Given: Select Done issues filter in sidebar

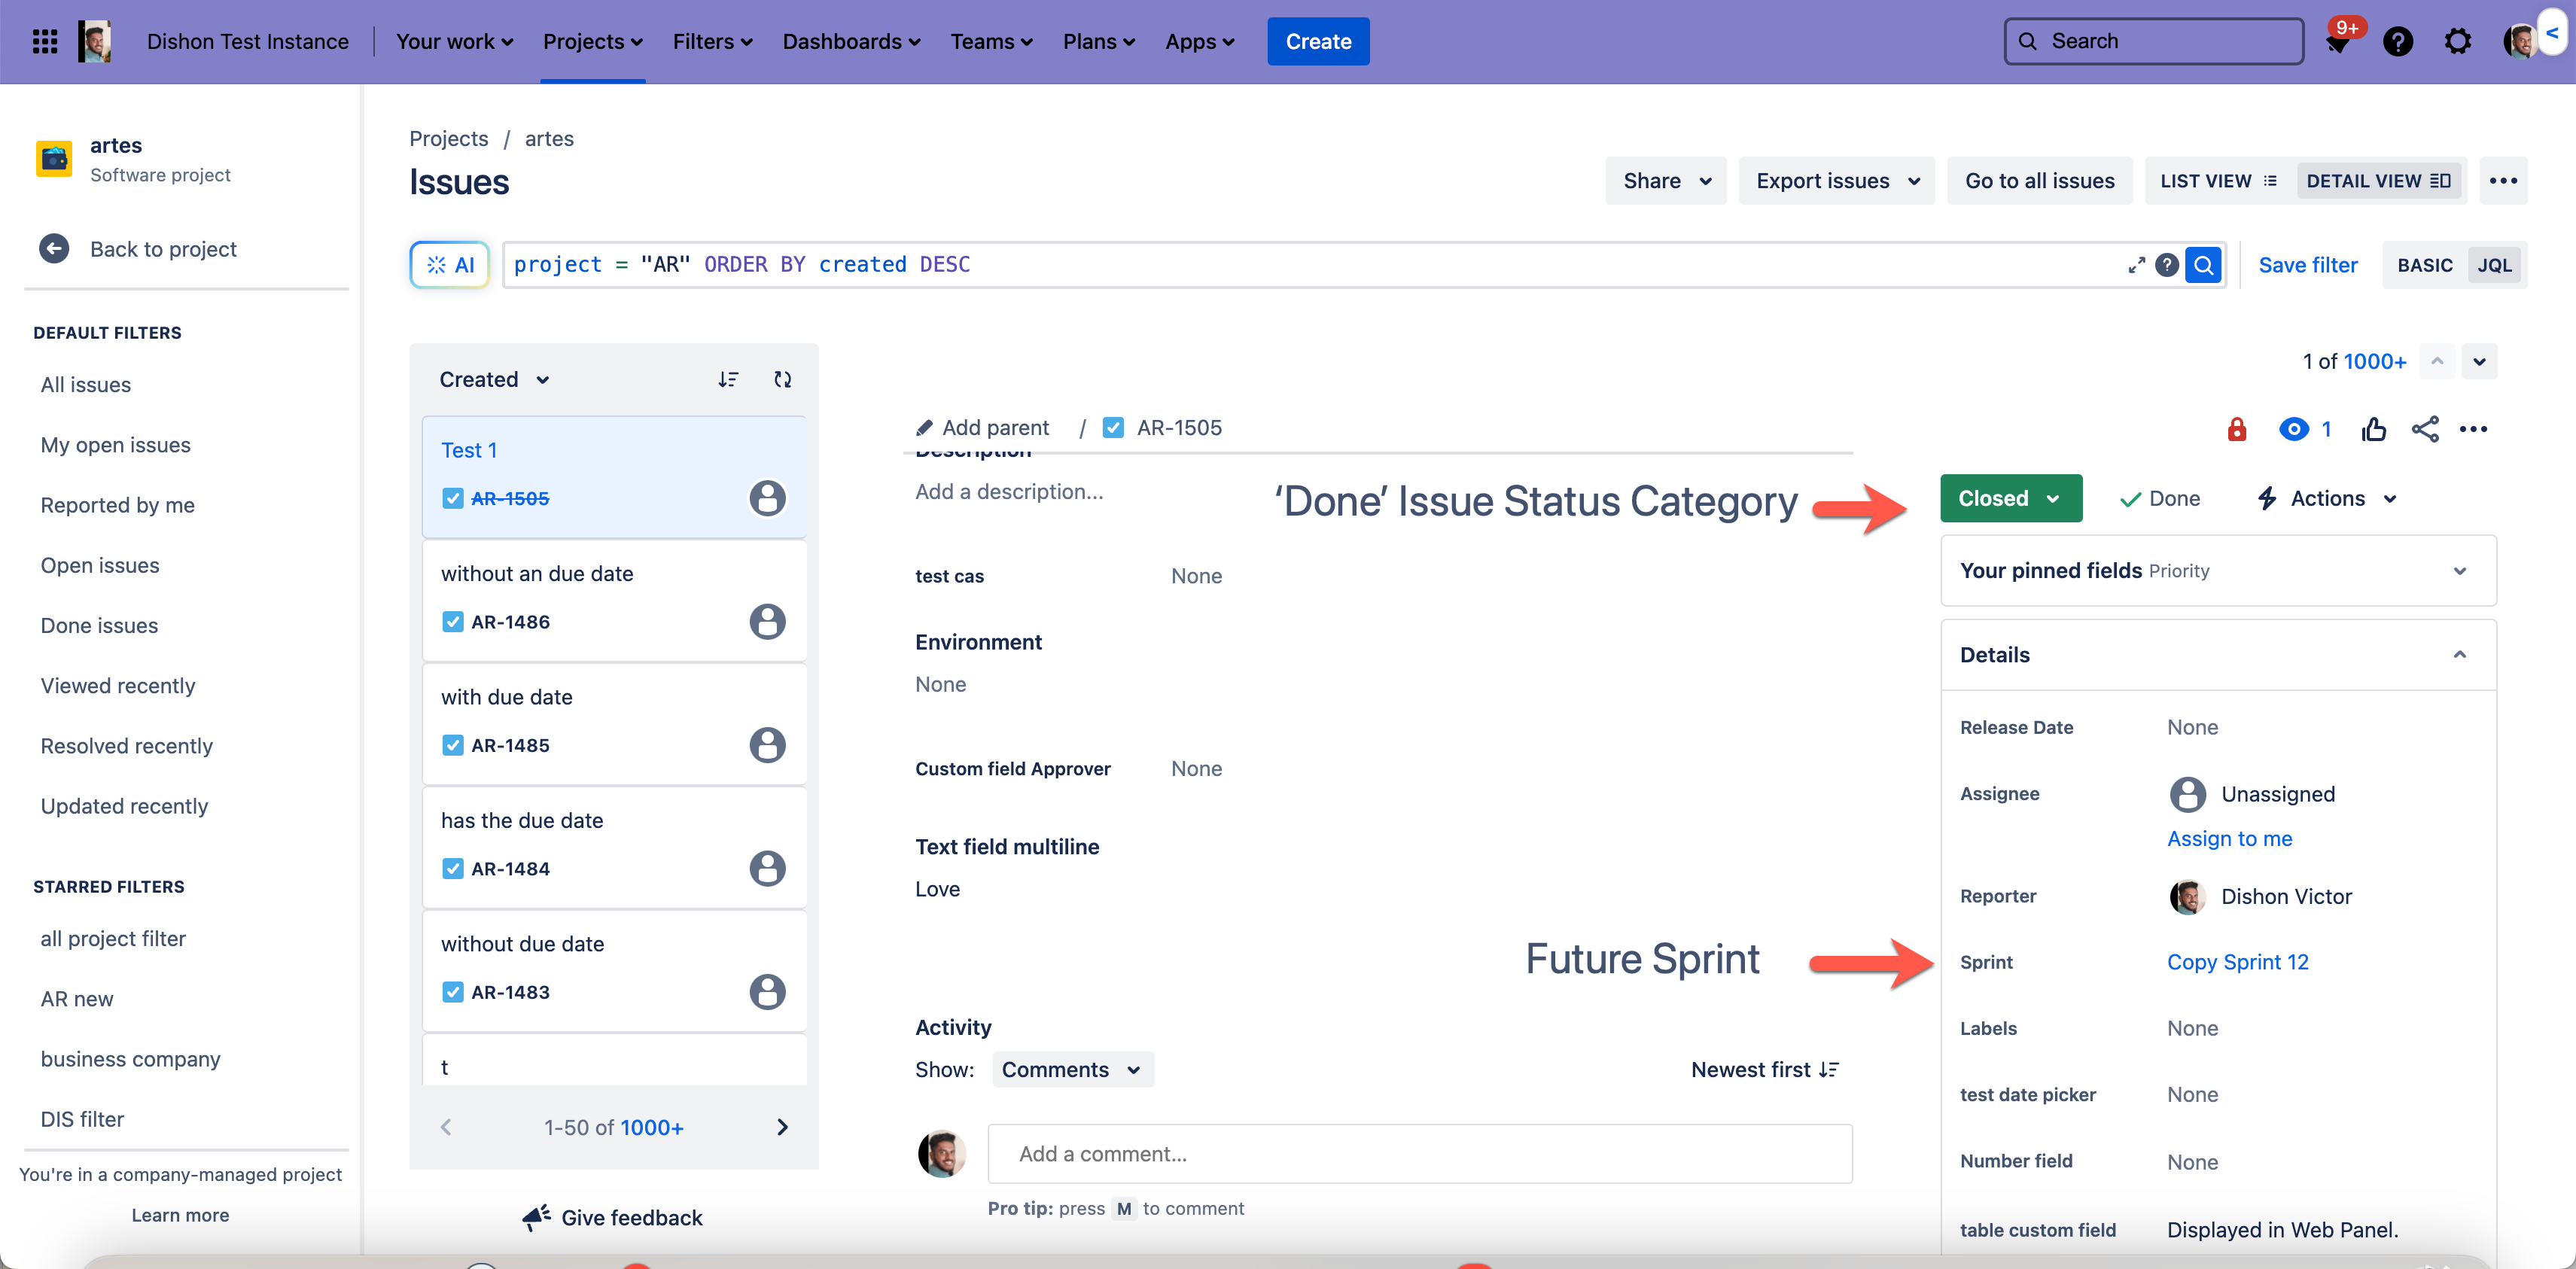Looking at the screenshot, I should (99, 625).
